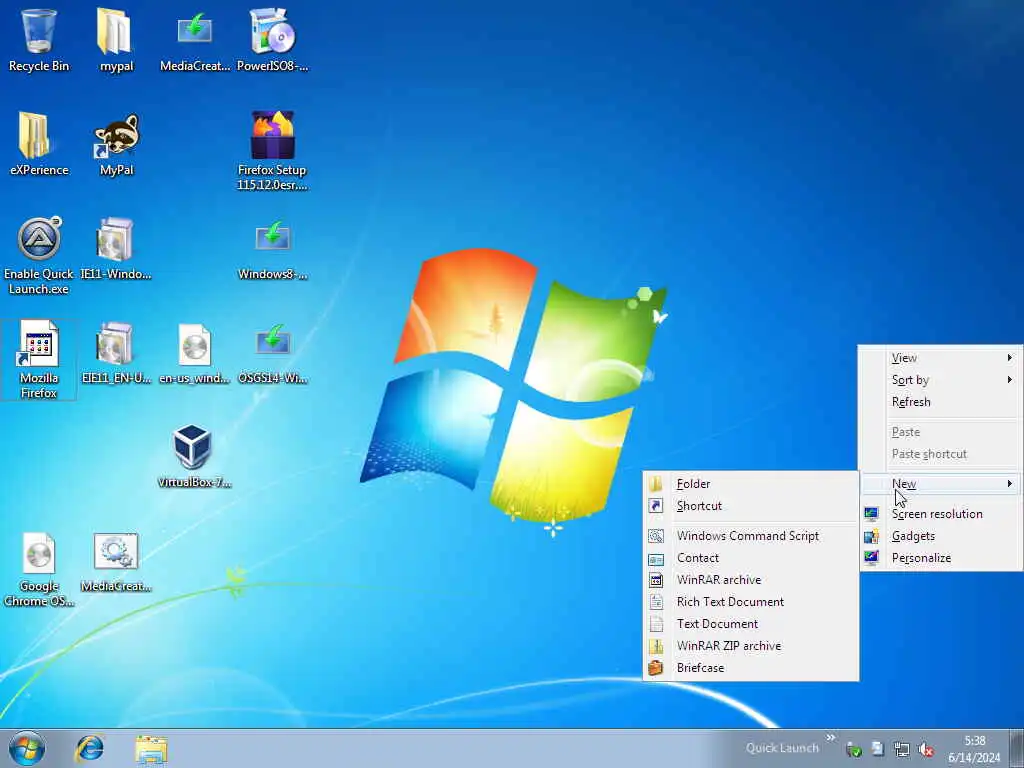Select the Google Chrome OS disc icon
Image resolution: width=1024 pixels, height=768 pixels.
coord(39,568)
